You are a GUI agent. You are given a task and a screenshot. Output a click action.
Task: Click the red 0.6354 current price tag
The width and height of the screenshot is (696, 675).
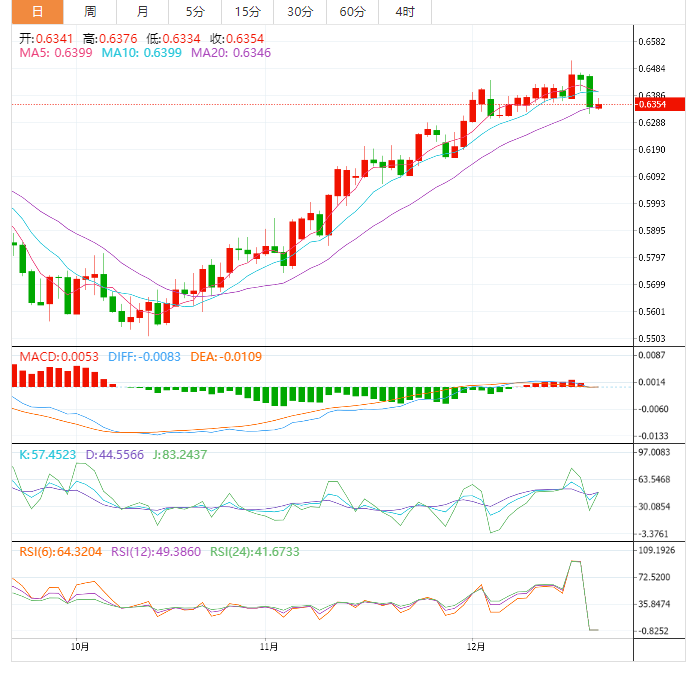660,104
